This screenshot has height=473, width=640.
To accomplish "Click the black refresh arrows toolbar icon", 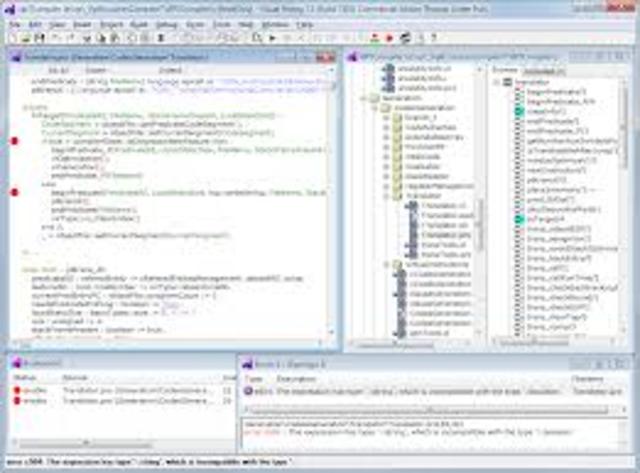I will [x=405, y=38].
